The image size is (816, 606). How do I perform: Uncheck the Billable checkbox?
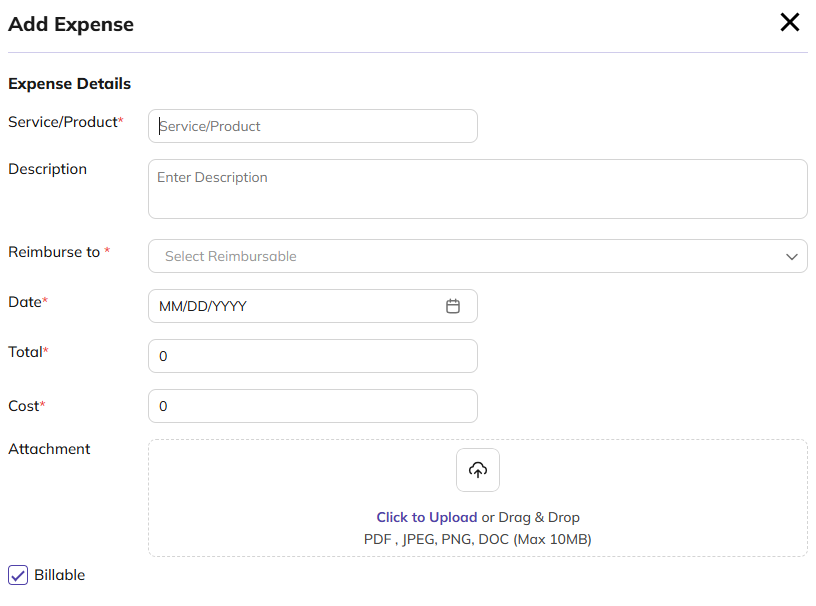click(x=18, y=575)
